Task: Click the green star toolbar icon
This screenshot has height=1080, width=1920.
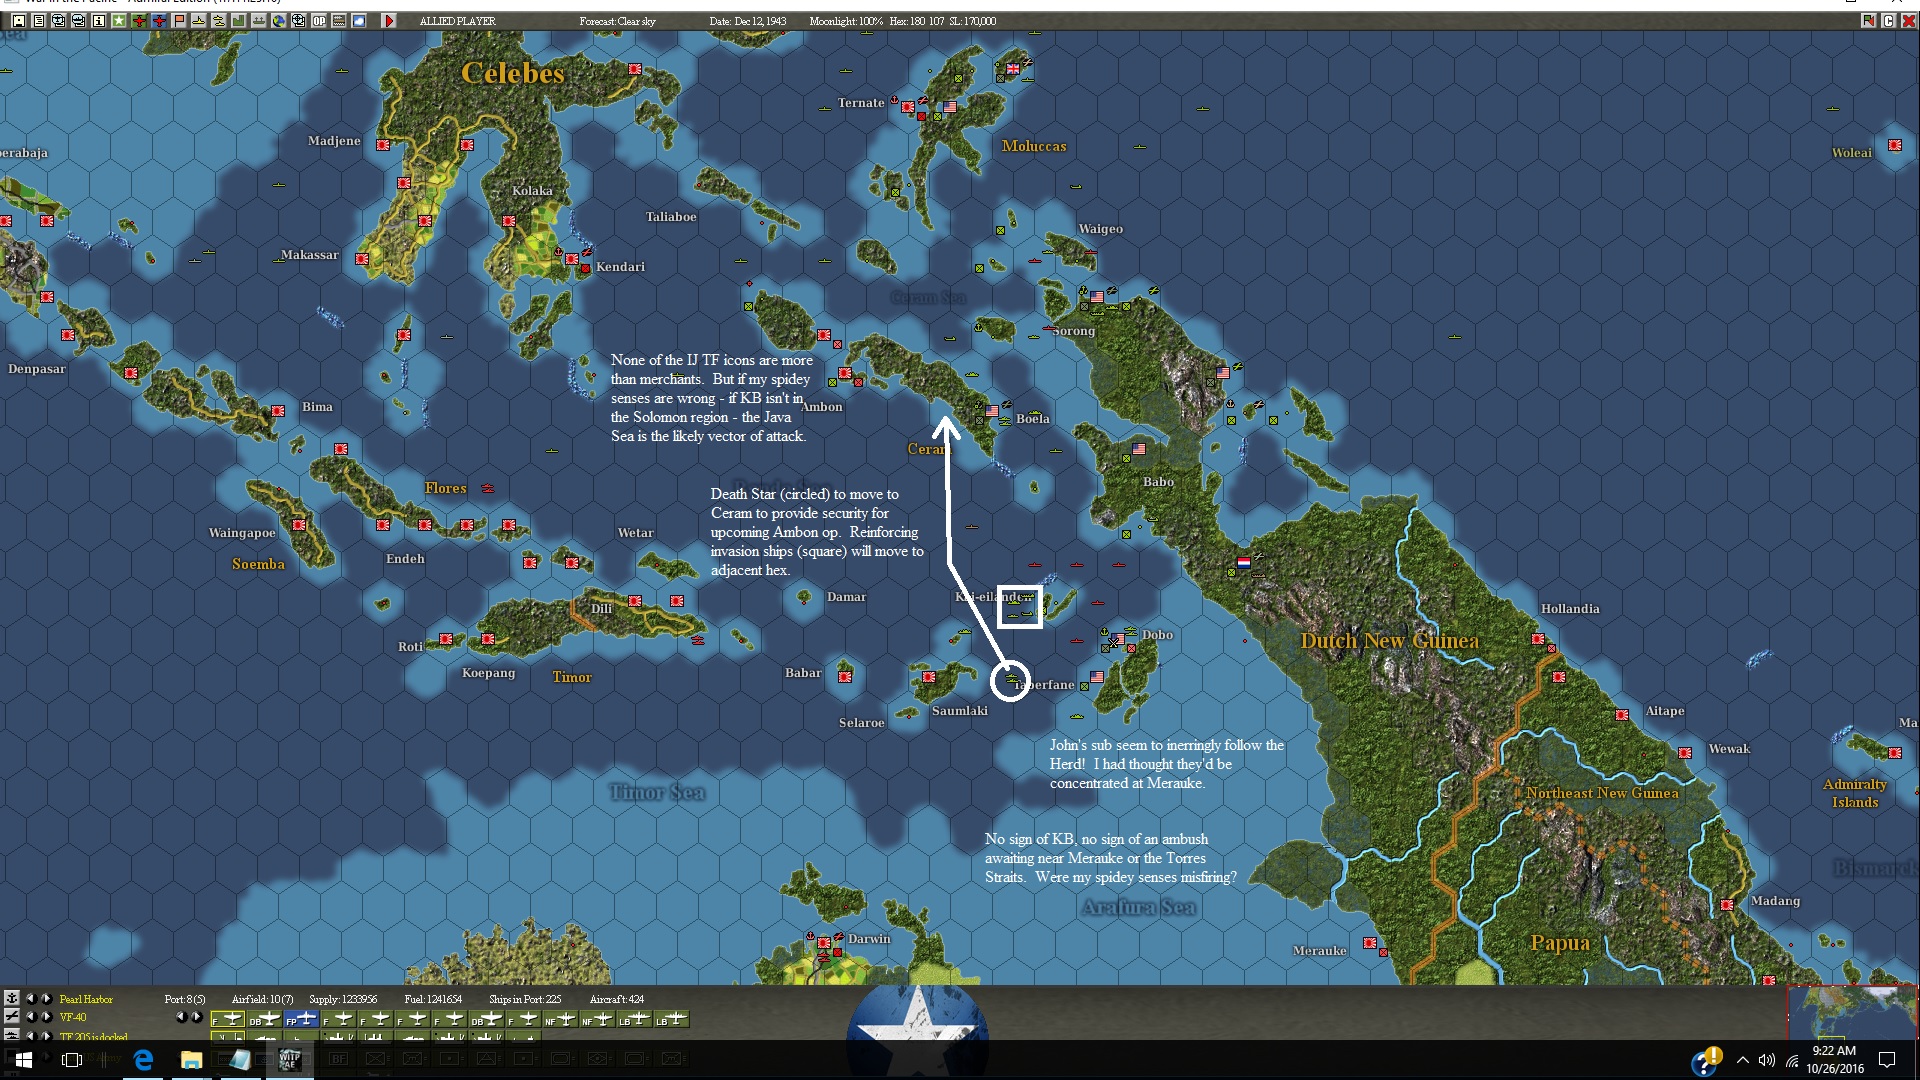Action: 119,20
